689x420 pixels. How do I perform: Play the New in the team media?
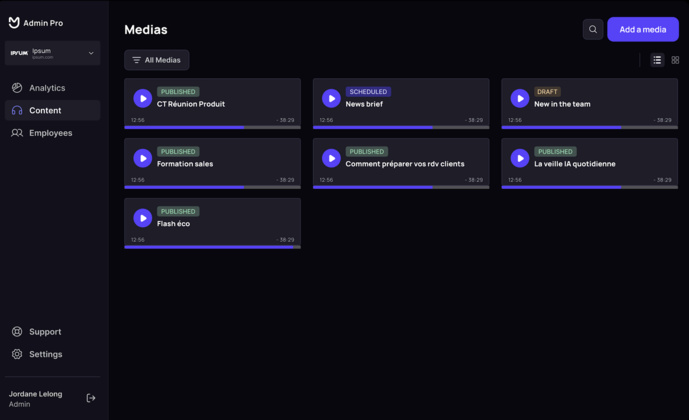pos(520,98)
